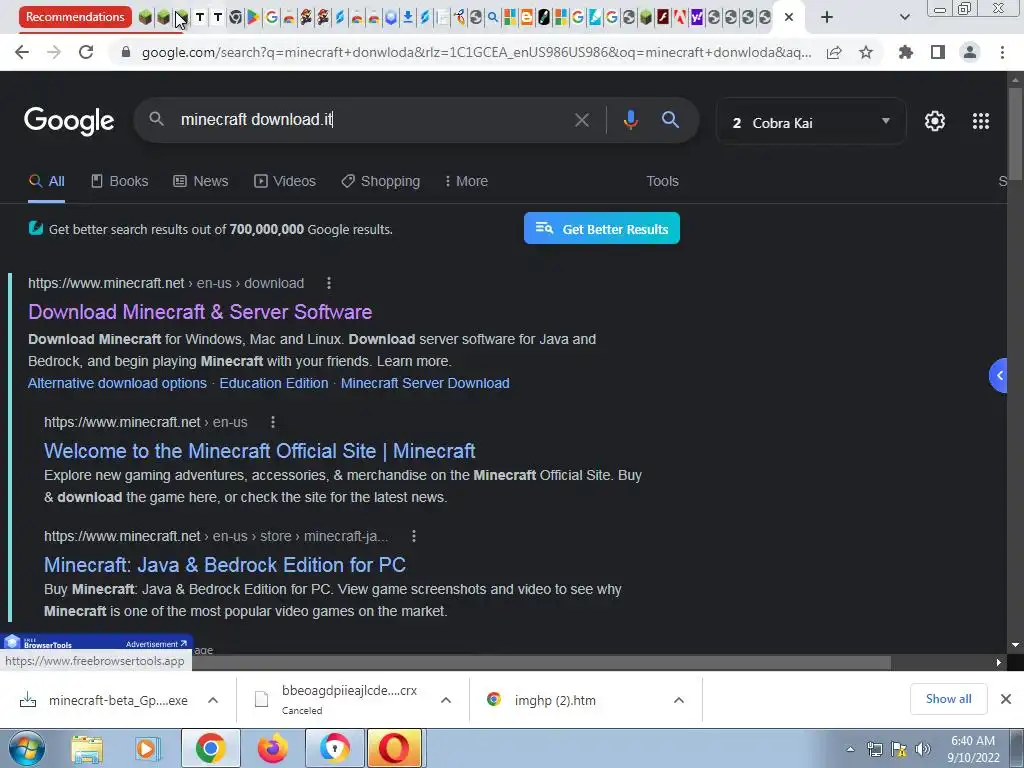Click the share page icon in address bar

tap(834, 52)
